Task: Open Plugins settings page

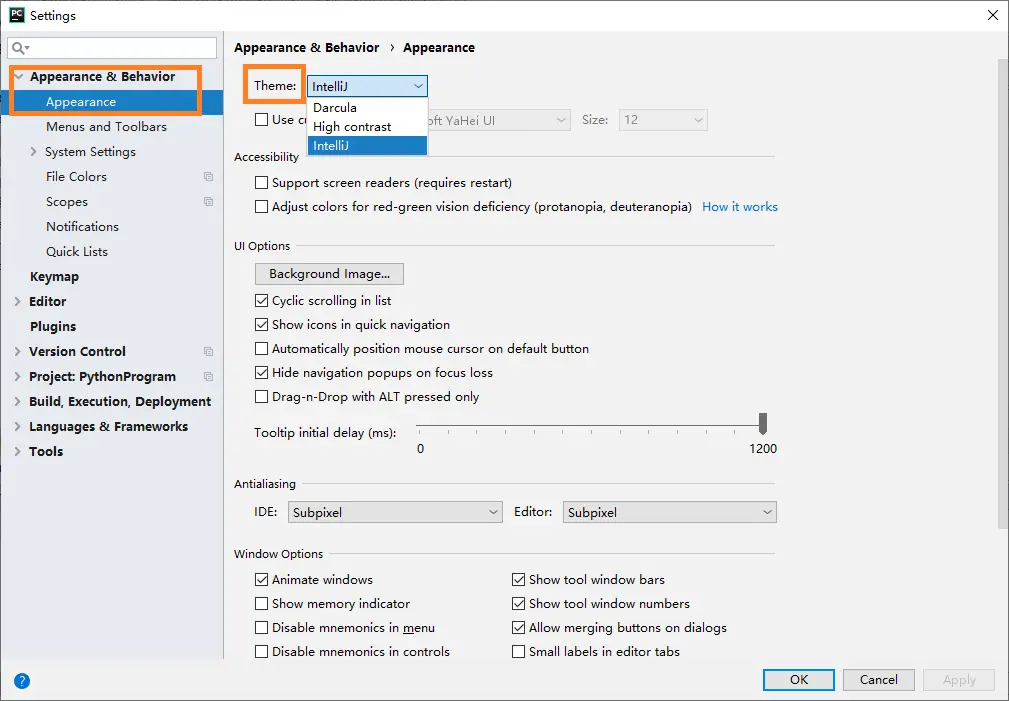Action: click(53, 326)
